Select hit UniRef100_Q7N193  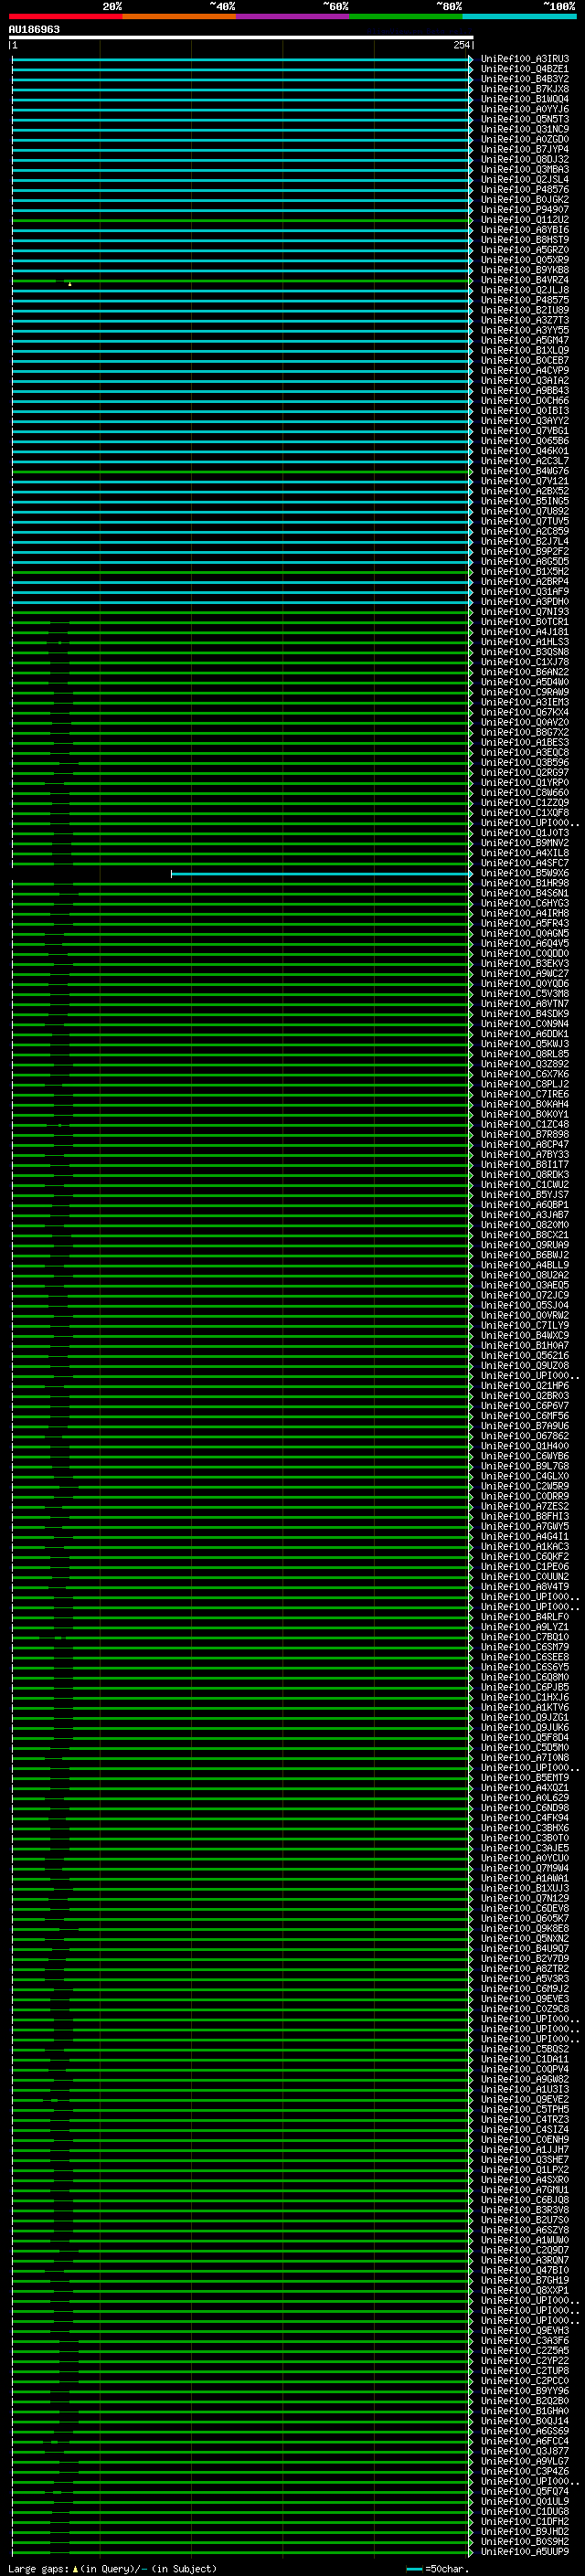pos(525,612)
